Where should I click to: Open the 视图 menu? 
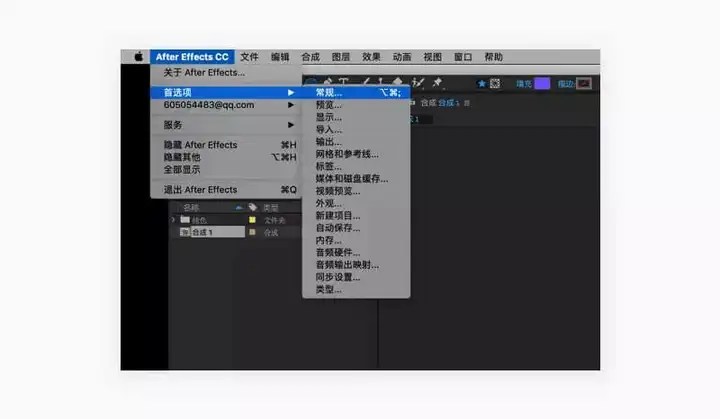pyautogui.click(x=432, y=57)
